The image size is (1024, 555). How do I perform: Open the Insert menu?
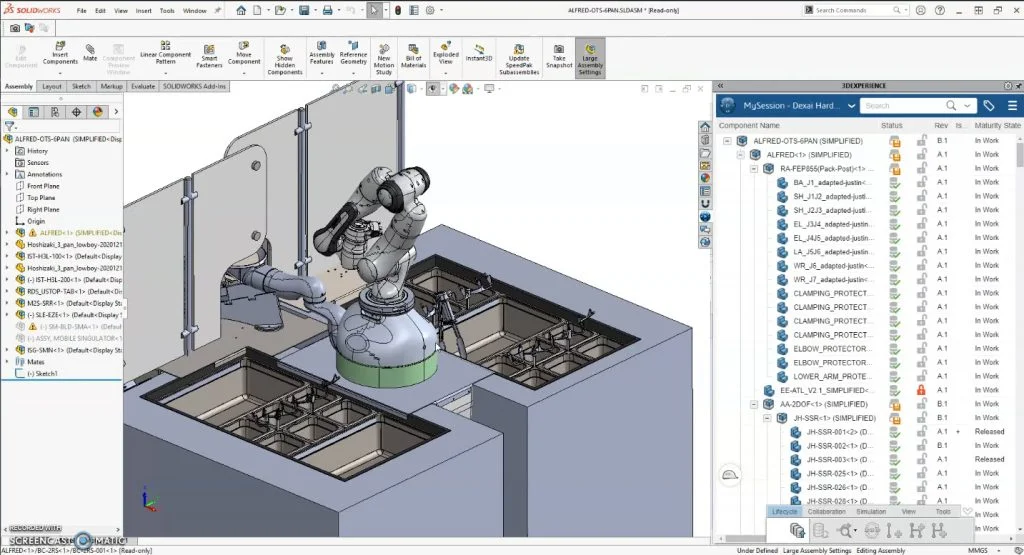(x=144, y=10)
